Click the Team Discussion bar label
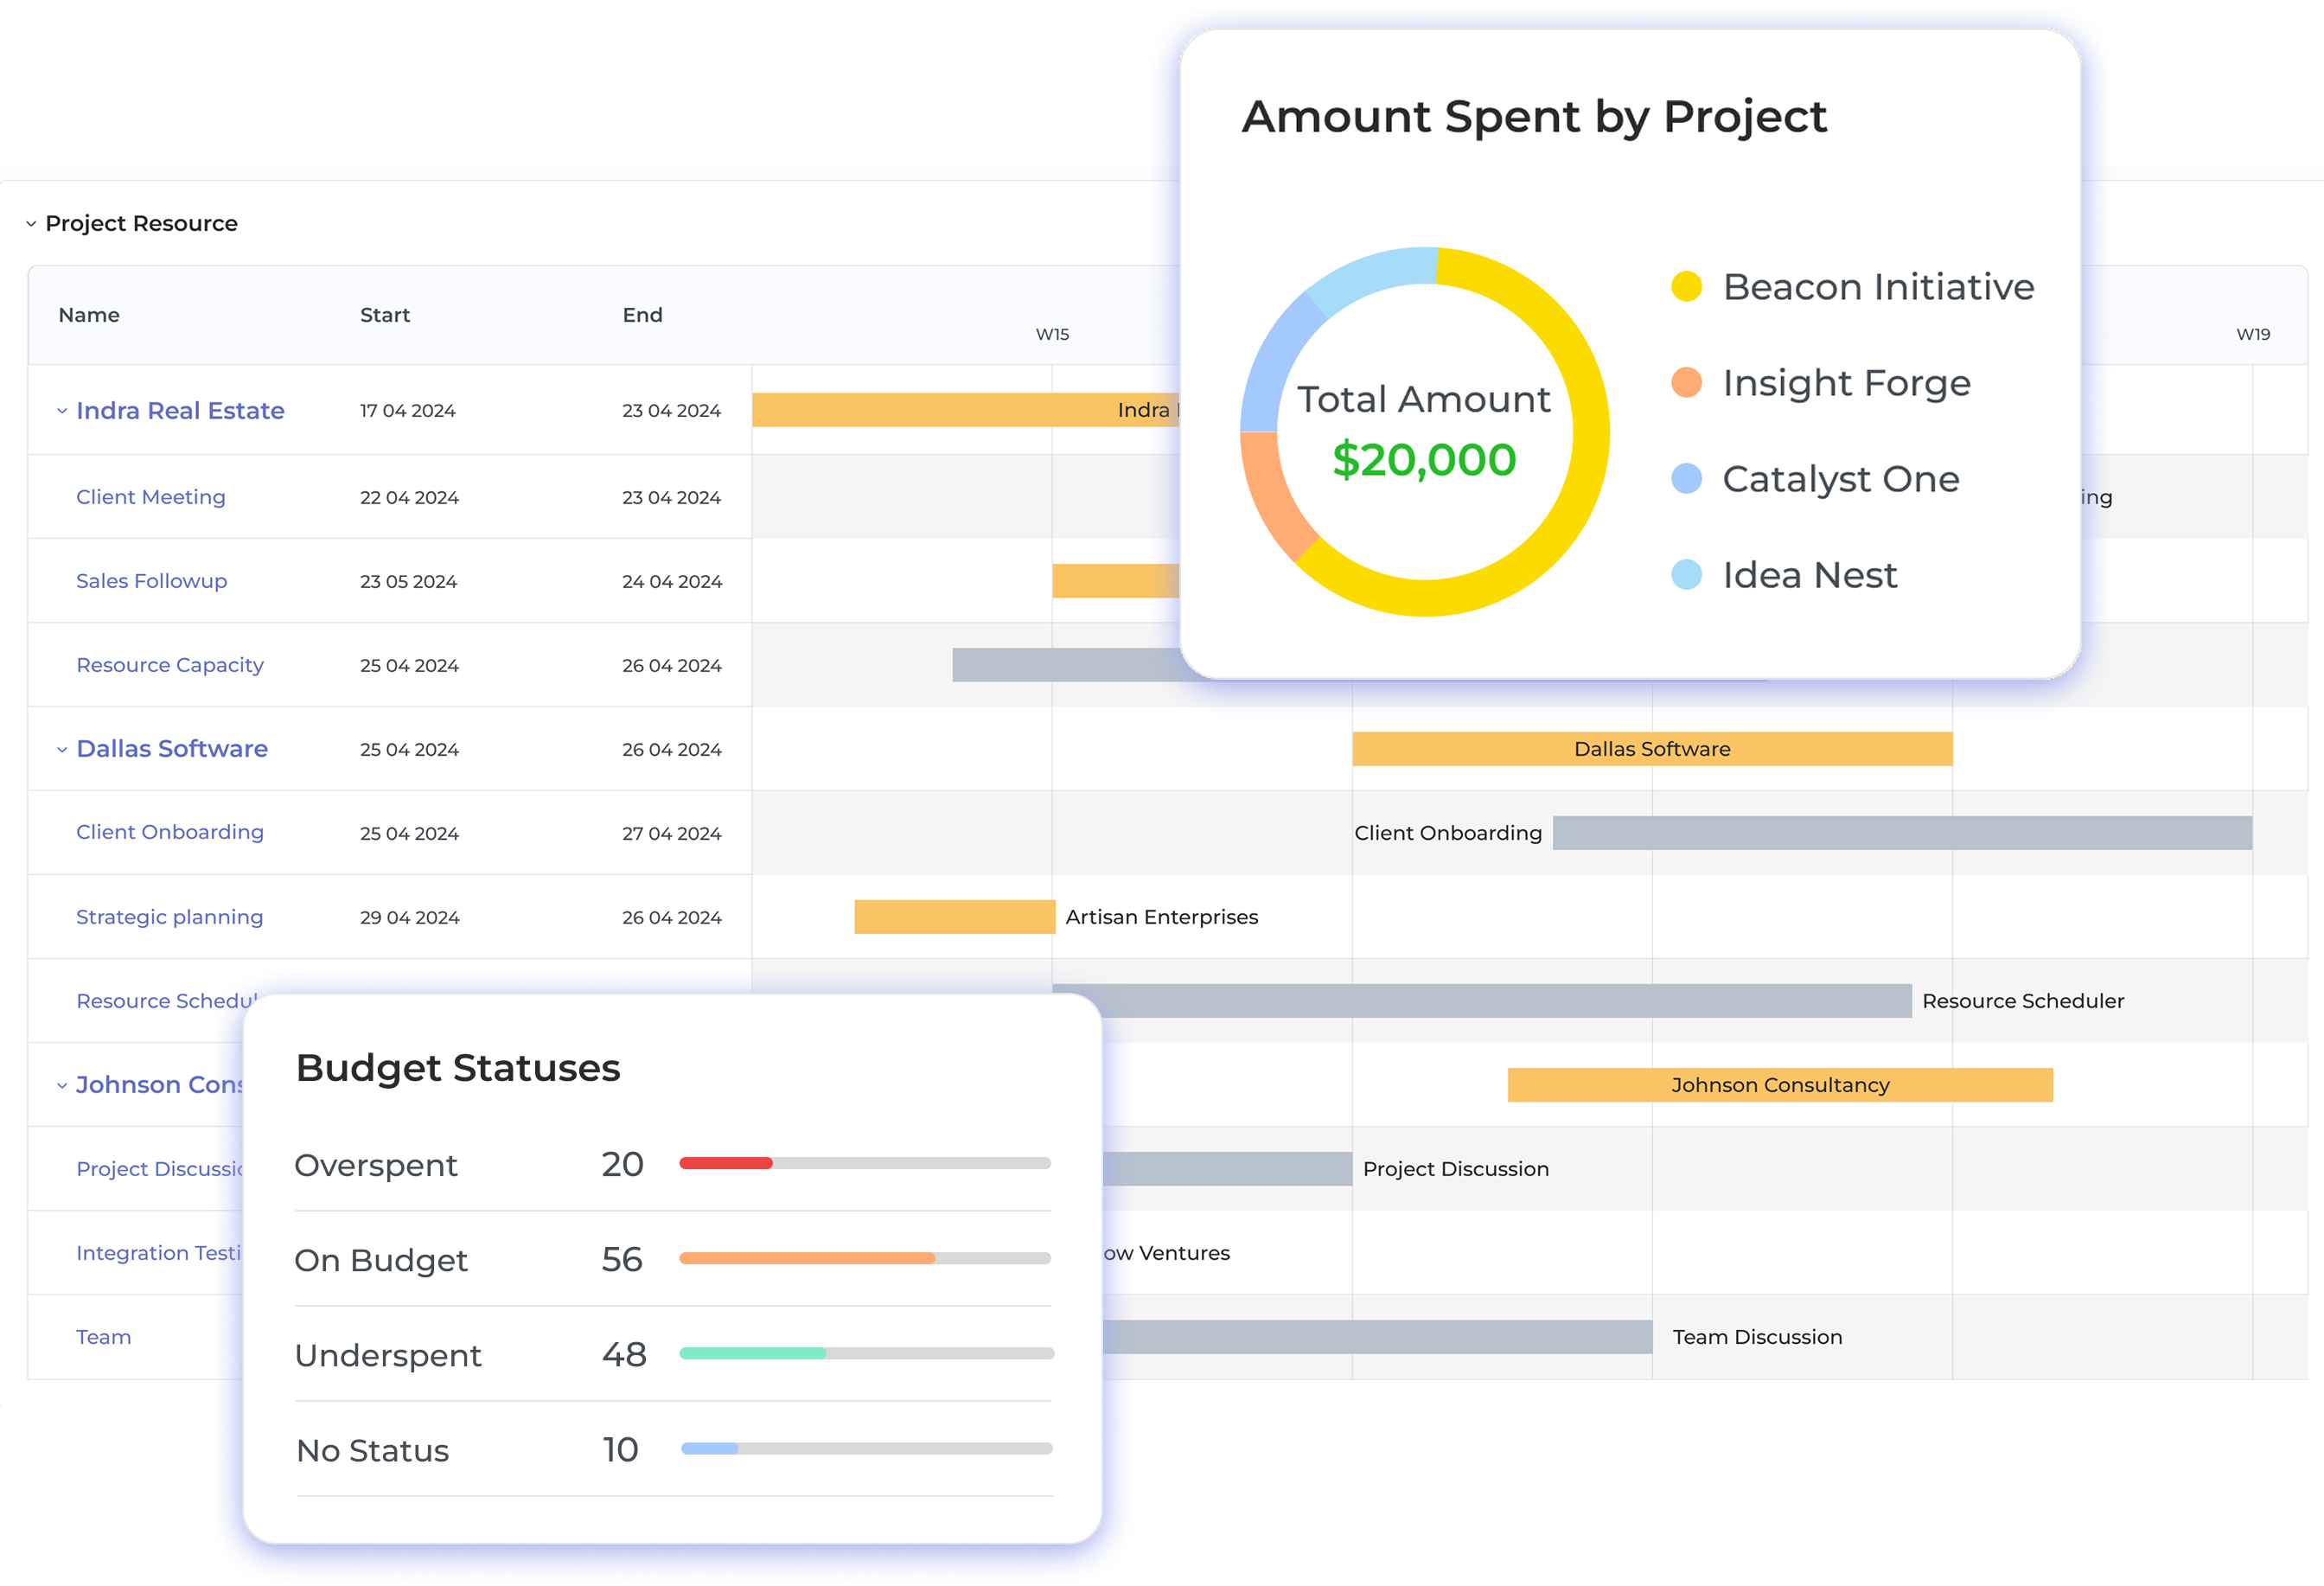This screenshot has width=2324, height=1586. coord(1757,1337)
